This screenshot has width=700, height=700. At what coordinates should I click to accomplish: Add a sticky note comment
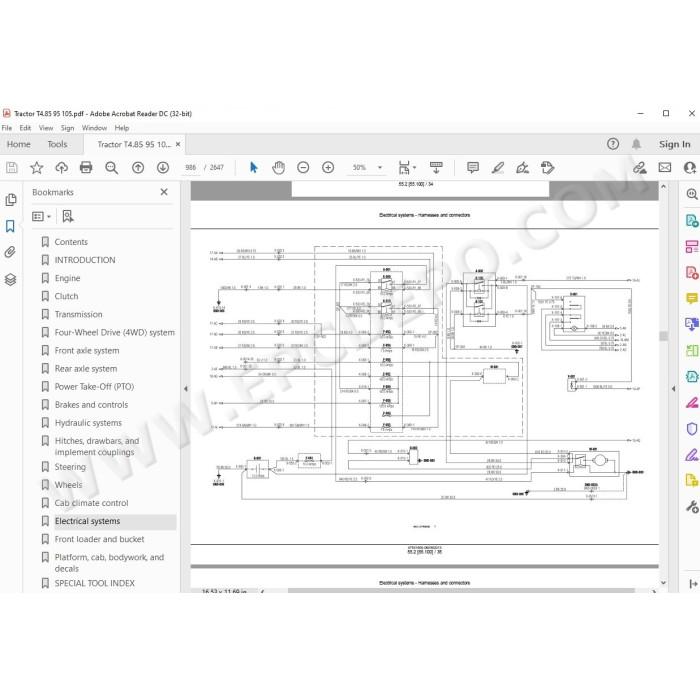(473, 168)
